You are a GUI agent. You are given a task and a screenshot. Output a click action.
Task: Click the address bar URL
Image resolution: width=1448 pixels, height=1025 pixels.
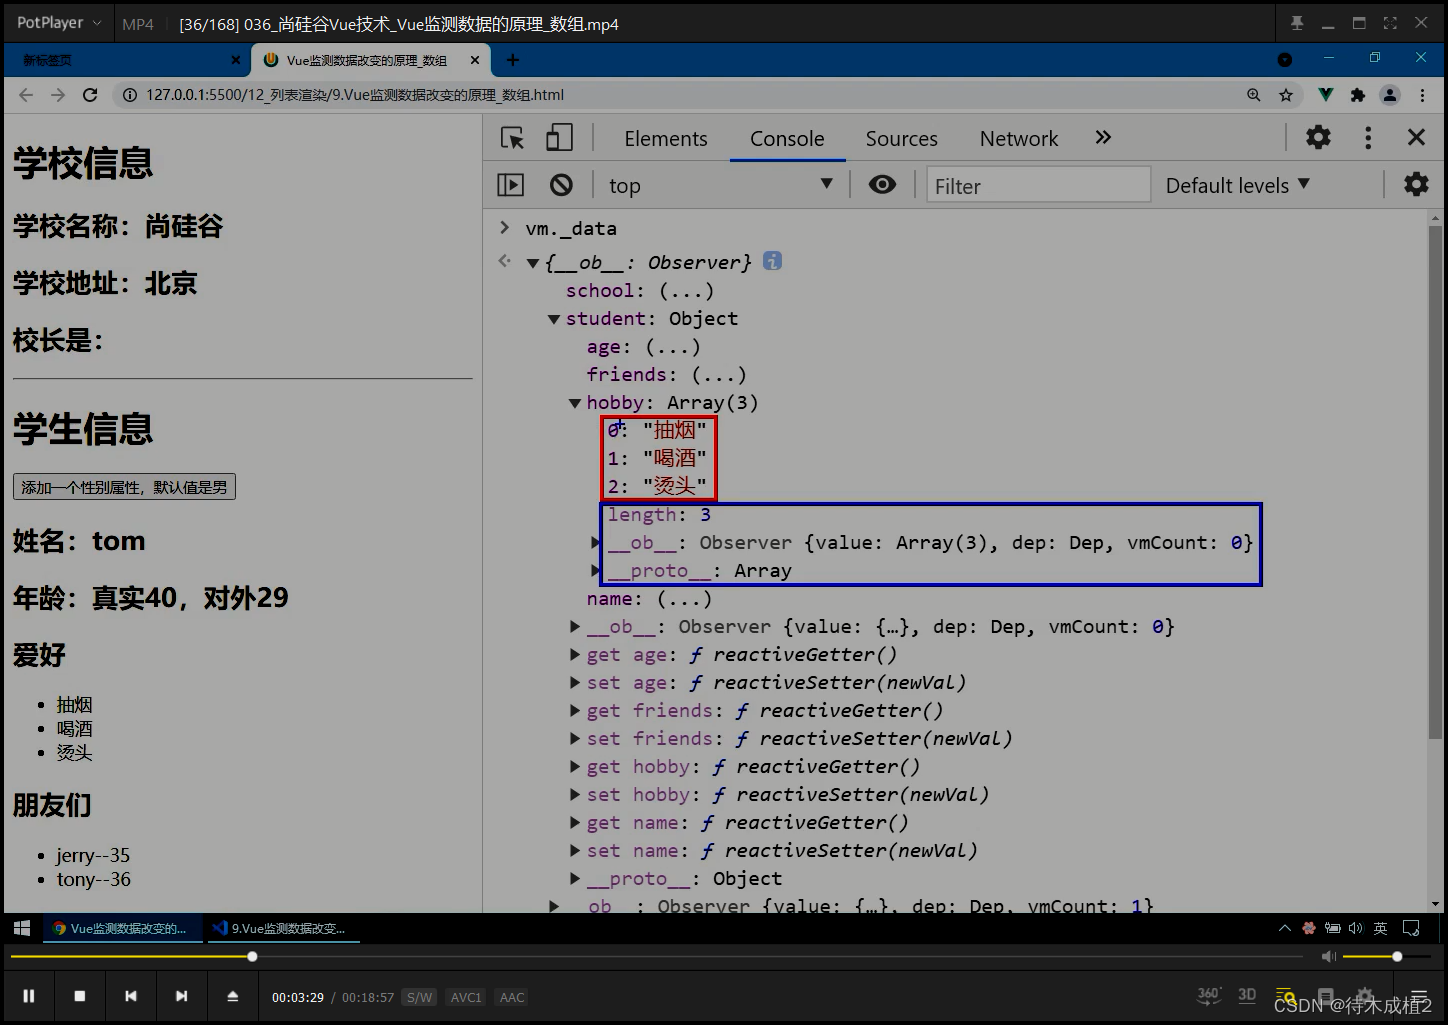355,95
